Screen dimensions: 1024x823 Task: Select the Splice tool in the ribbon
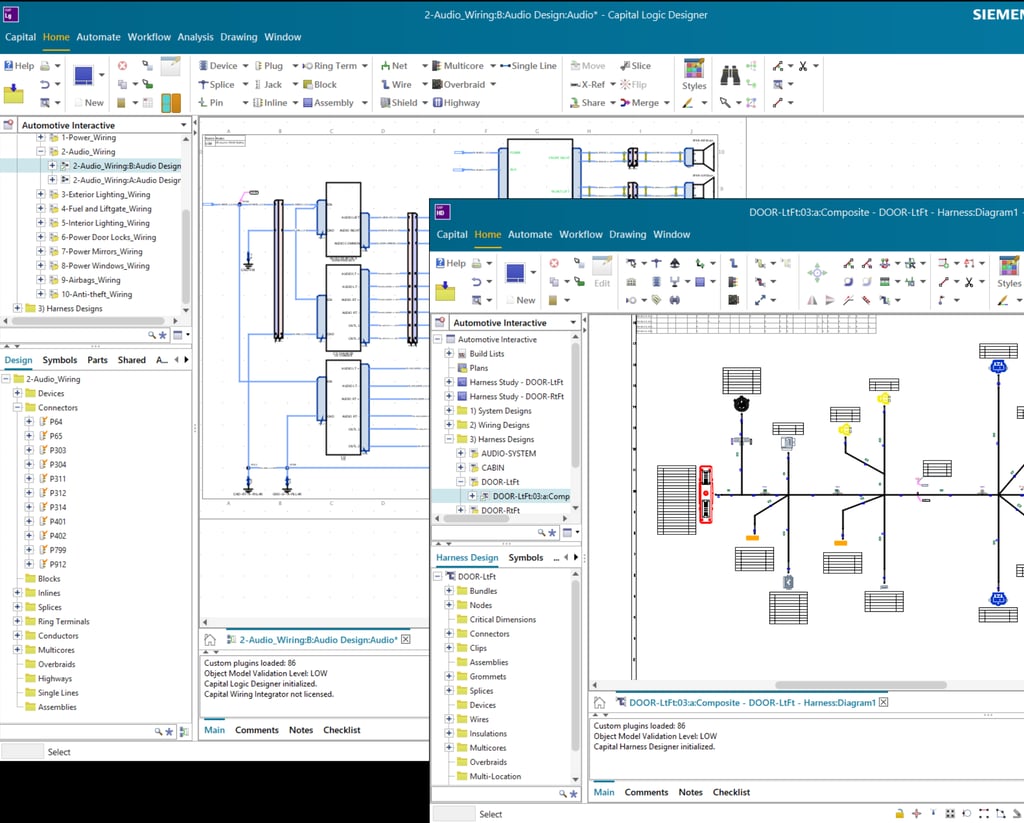coord(218,84)
